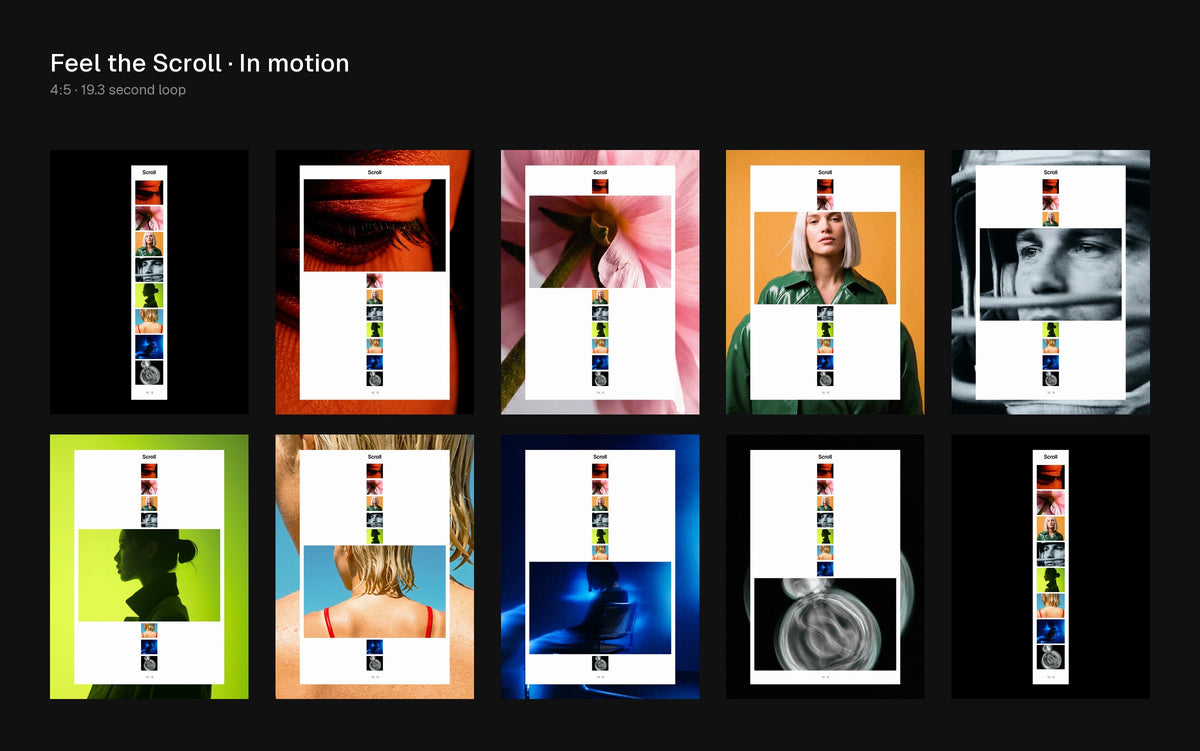
Task: Open the expanded orange eye close-up image
Action: [x=375, y=225]
